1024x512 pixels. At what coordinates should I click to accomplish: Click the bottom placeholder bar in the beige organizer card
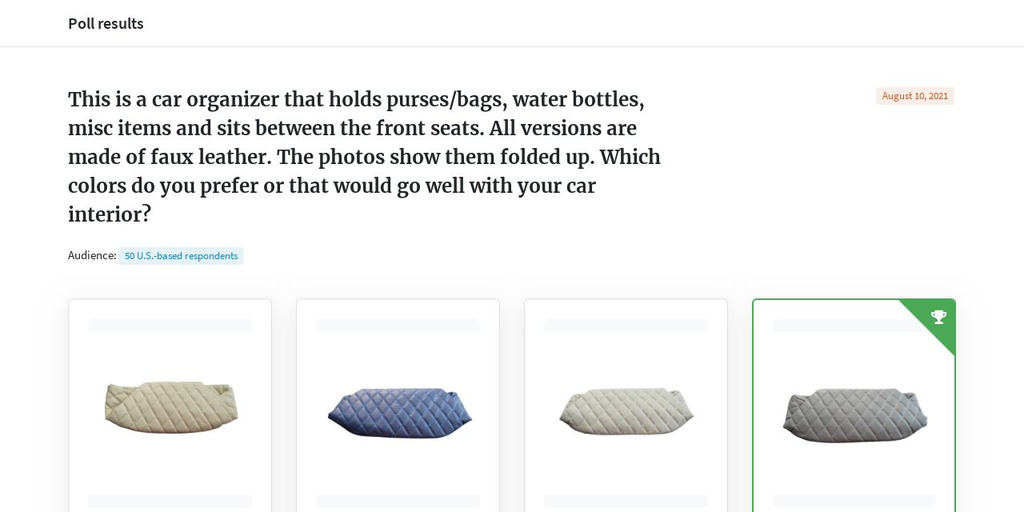coord(170,502)
